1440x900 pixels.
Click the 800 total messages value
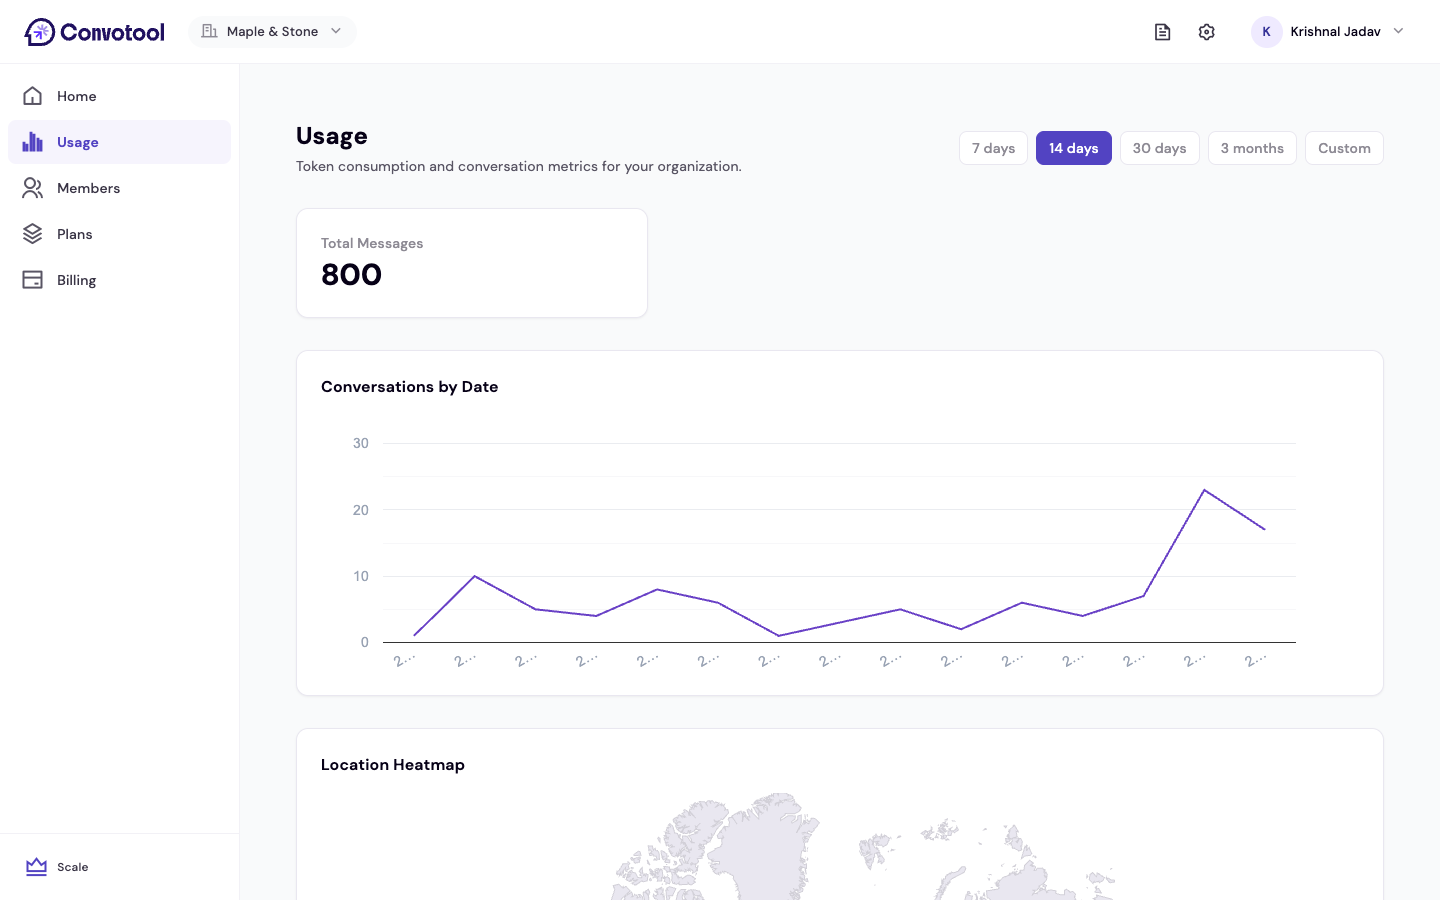351,275
